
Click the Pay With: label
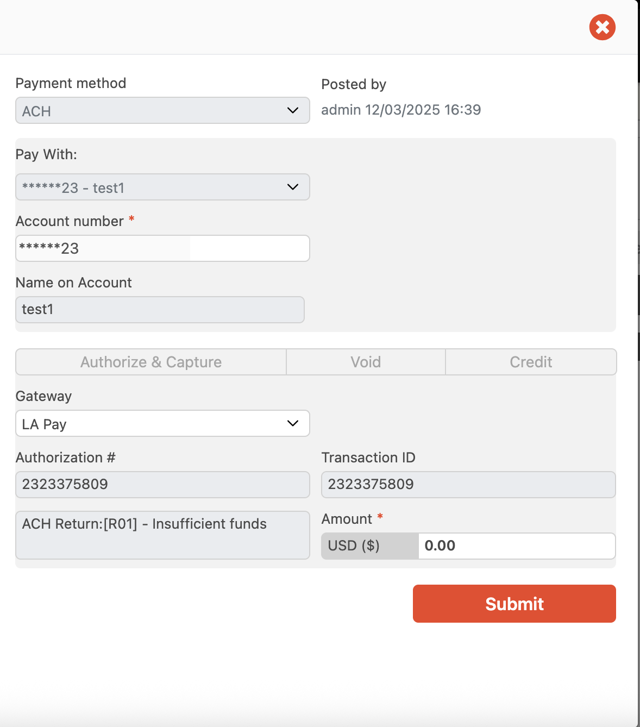[46, 155]
